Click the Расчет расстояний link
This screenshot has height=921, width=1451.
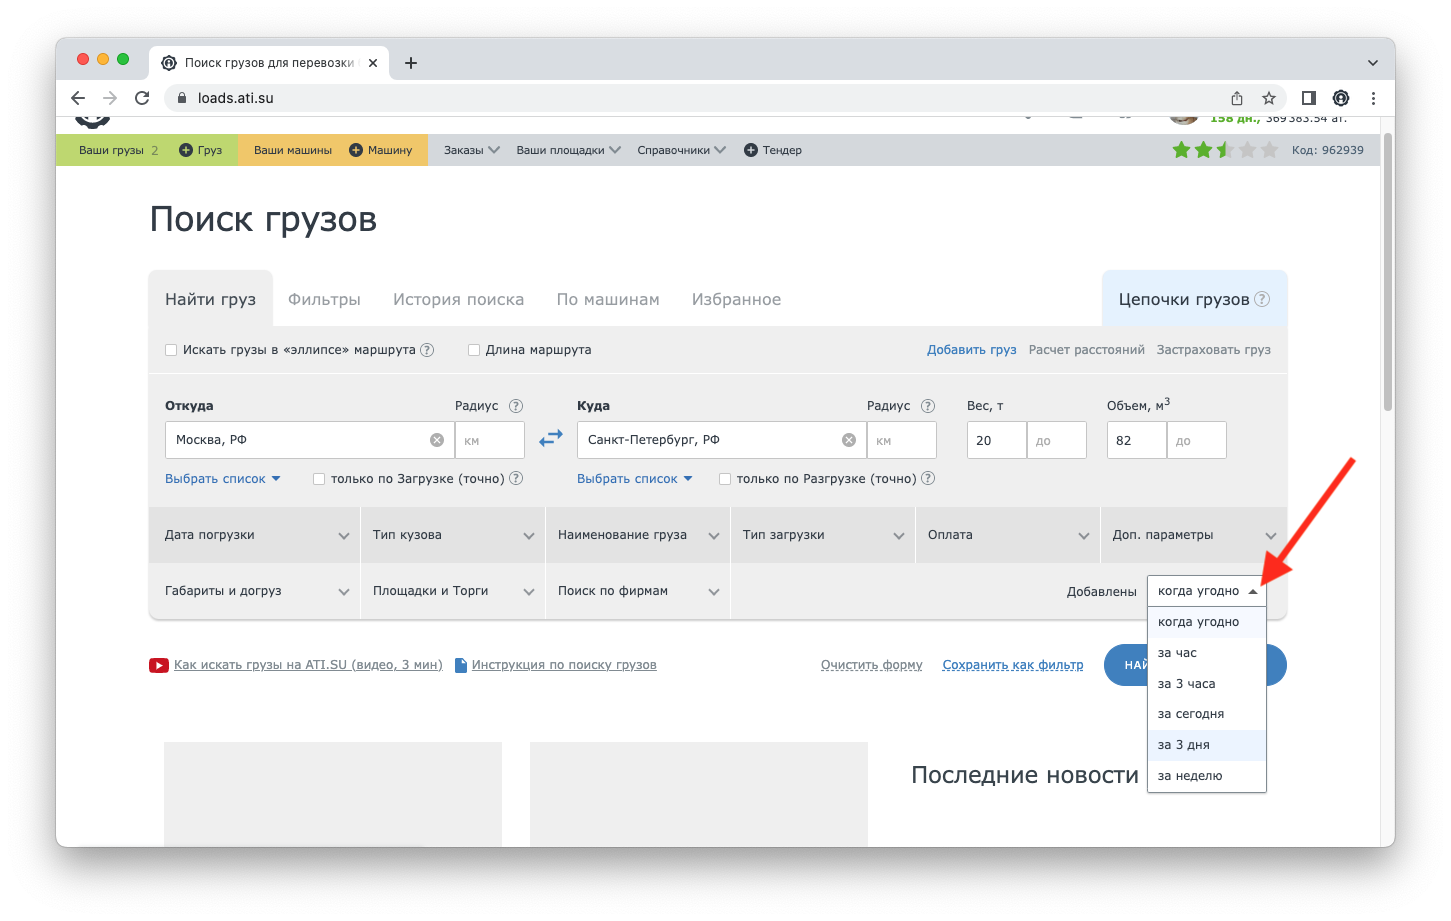(x=1086, y=350)
